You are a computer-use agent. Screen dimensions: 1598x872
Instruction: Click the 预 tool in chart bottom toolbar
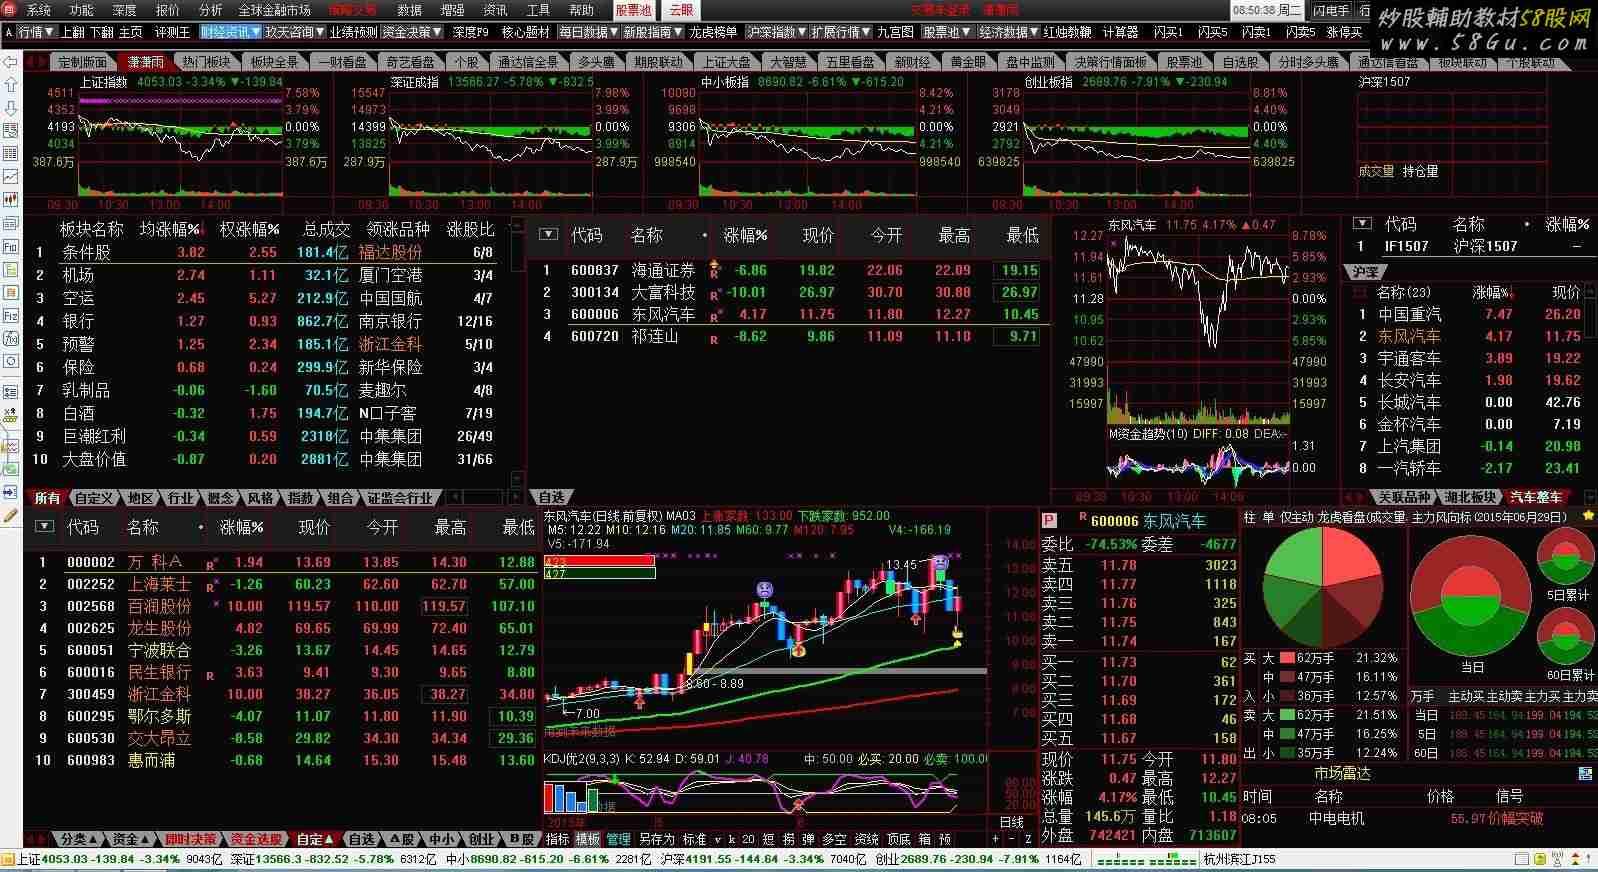point(945,839)
